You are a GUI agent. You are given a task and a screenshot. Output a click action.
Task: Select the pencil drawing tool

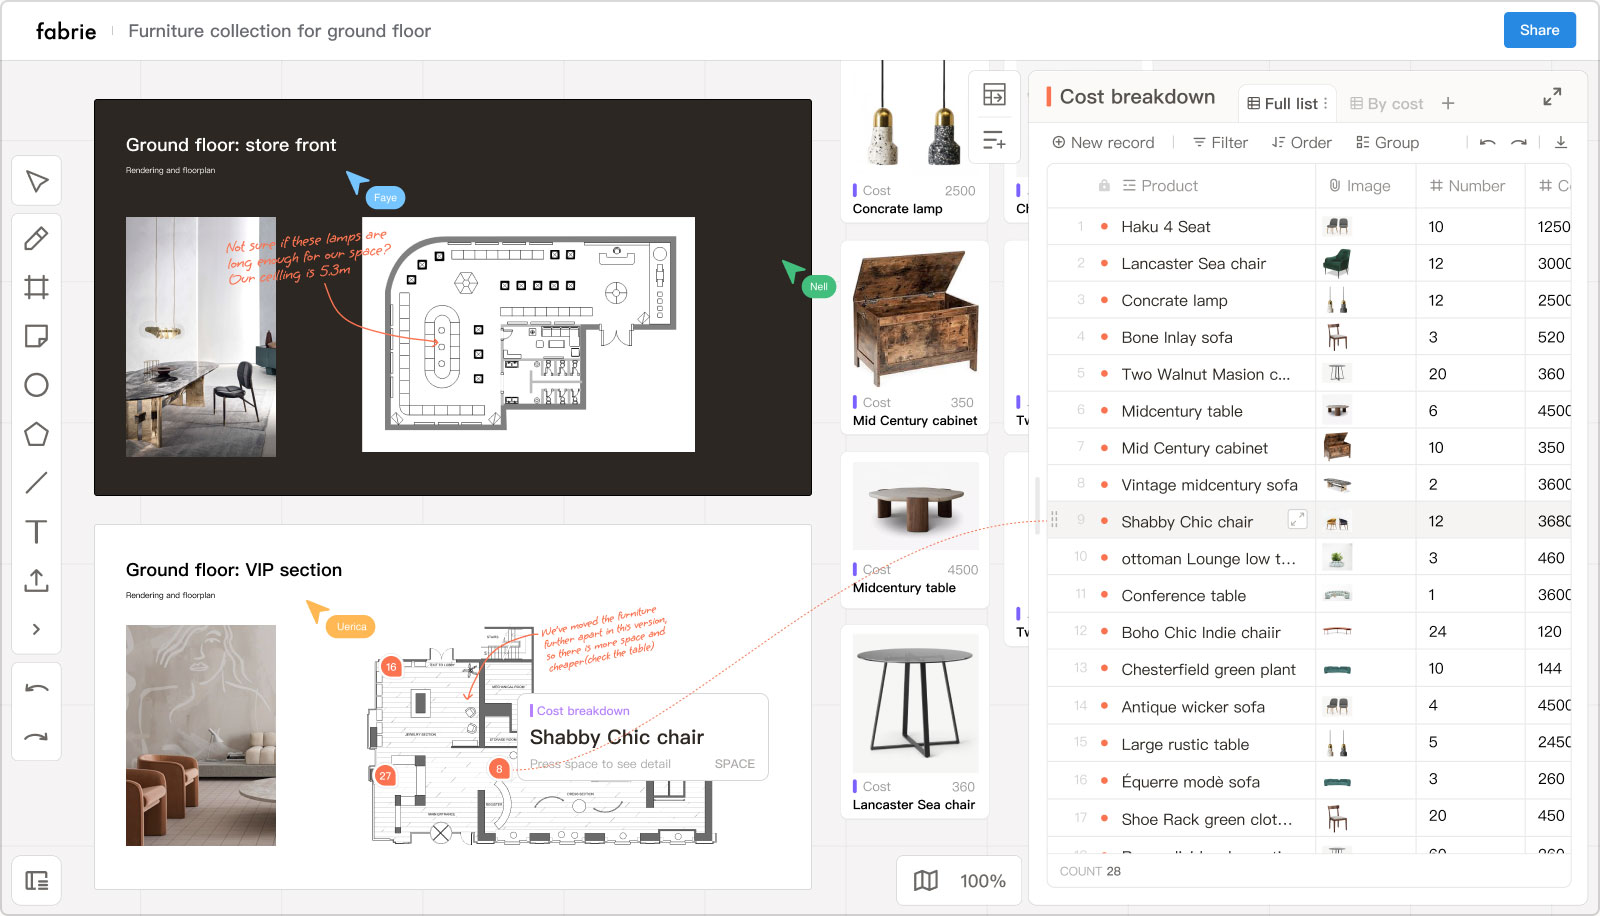pyautogui.click(x=36, y=239)
